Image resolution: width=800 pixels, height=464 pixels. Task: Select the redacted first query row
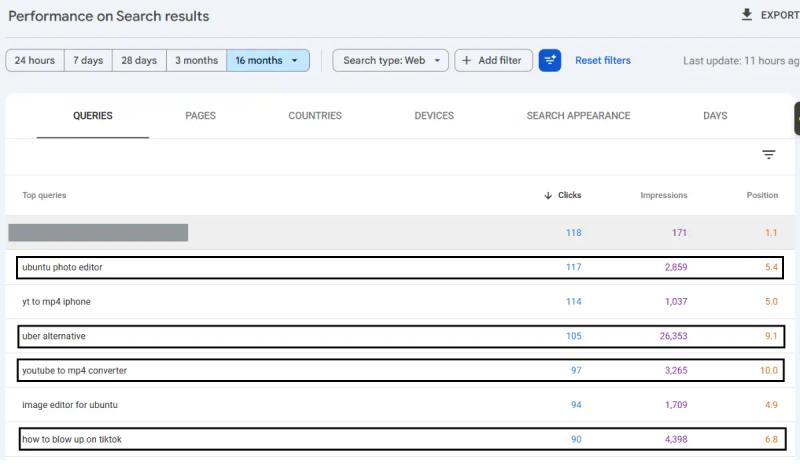400,233
